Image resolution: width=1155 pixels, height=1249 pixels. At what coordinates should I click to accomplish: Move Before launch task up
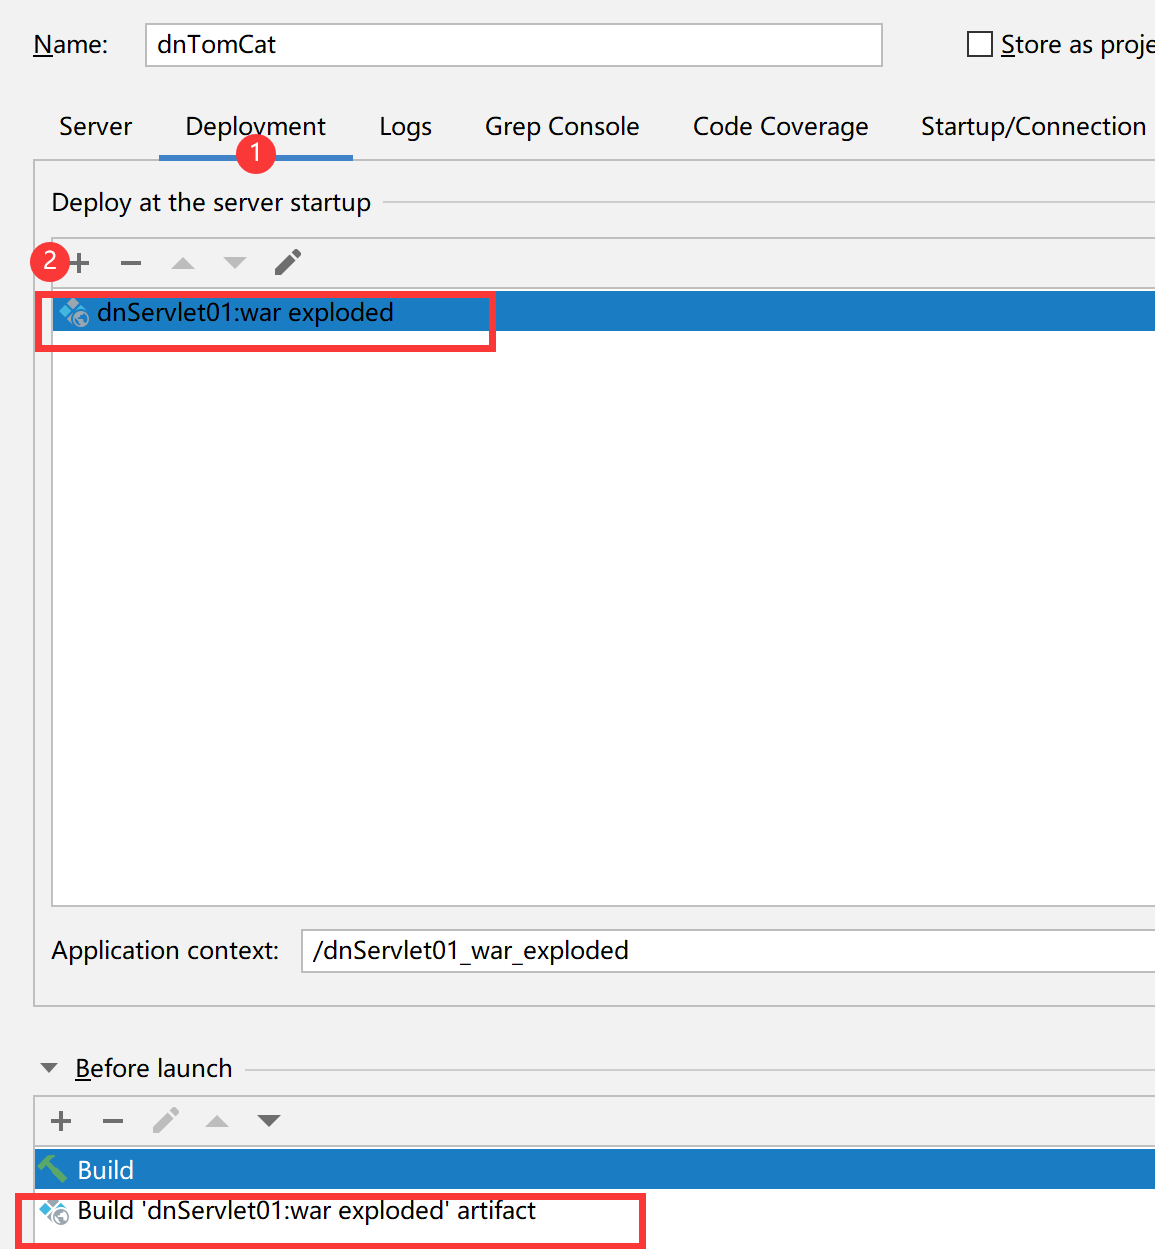(217, 1121)
